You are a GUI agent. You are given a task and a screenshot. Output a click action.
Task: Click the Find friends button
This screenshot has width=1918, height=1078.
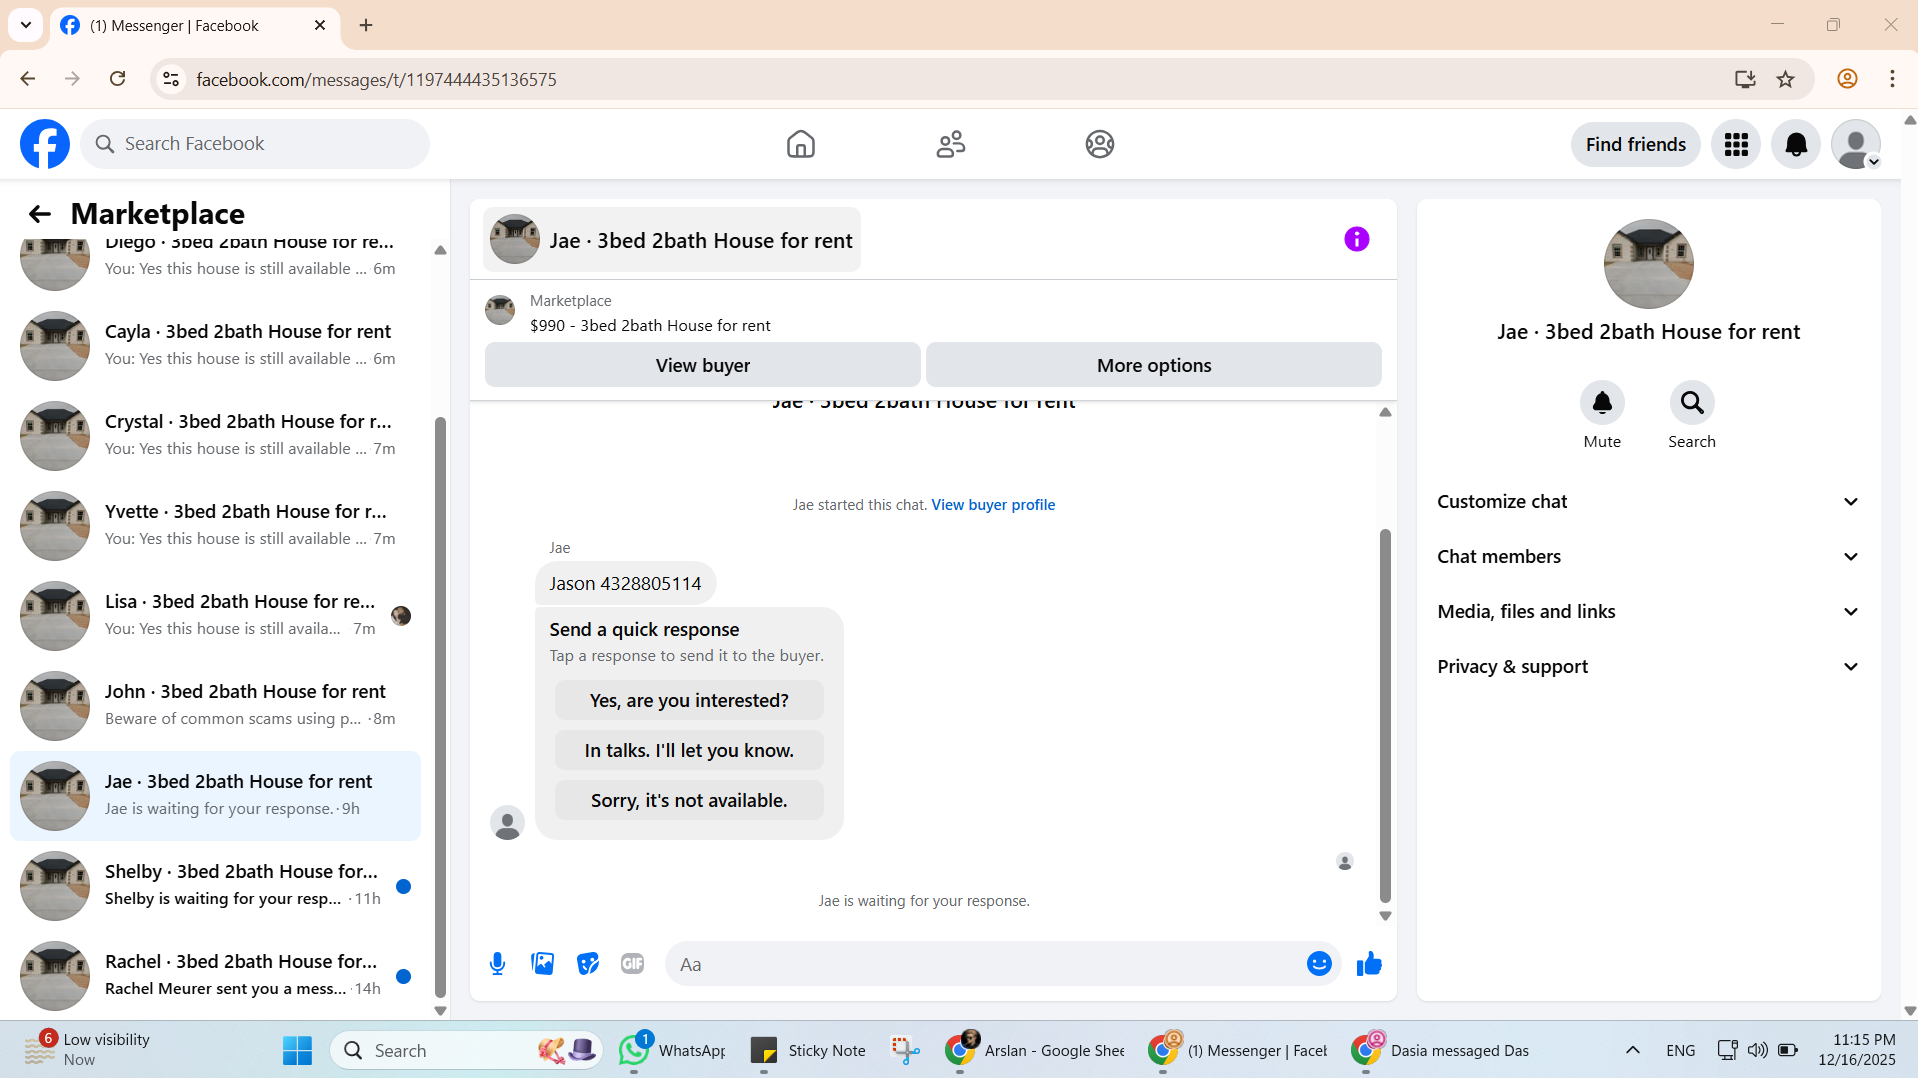pyautogui.click(x=1636, y=144)
